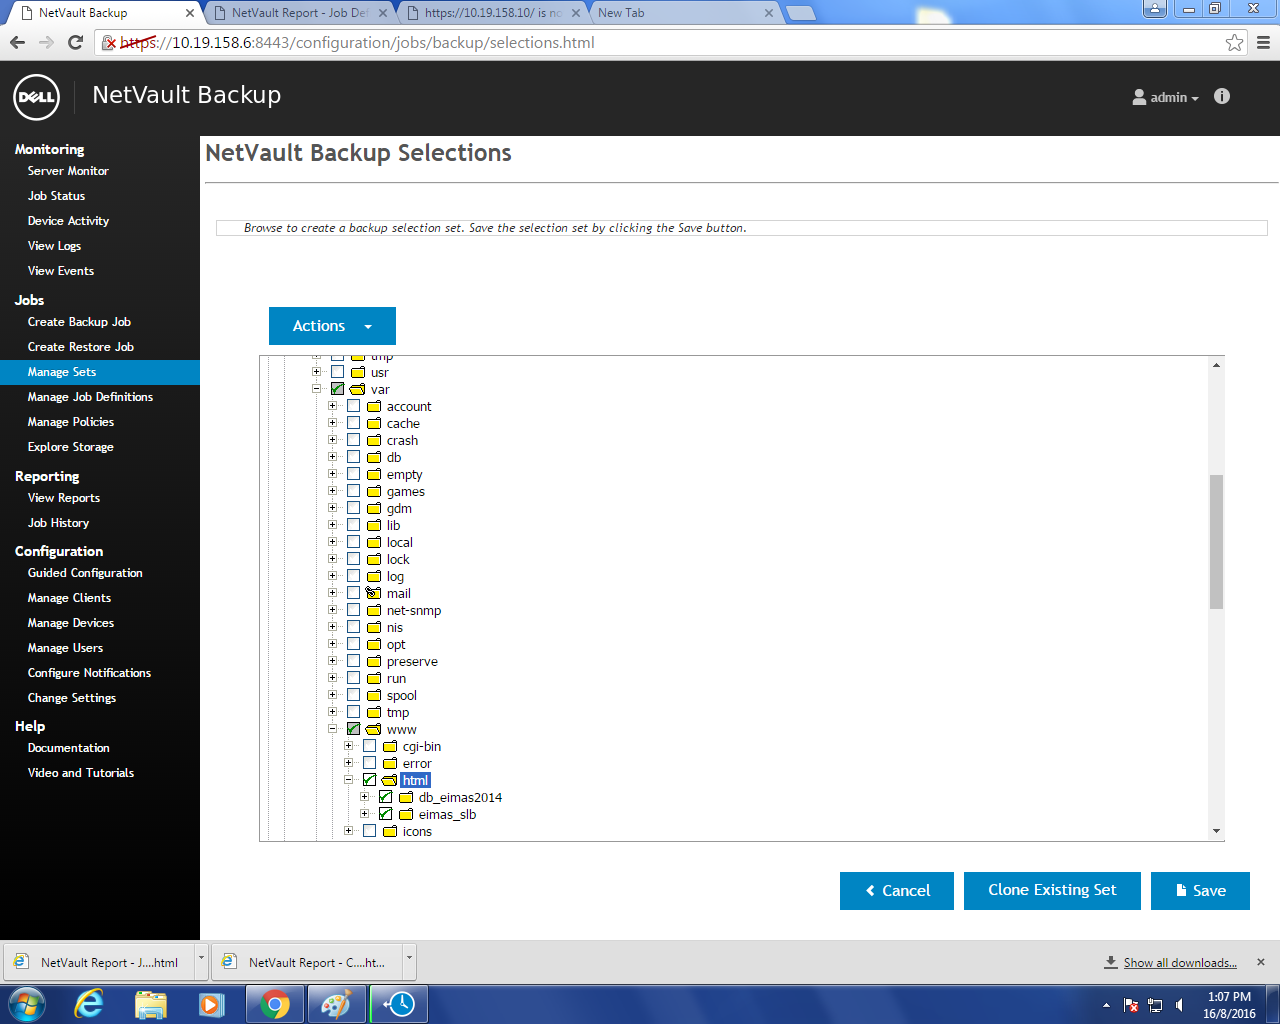This screenshot has width=1280, height=1024.
Task: Click the admin user avatar icon
Action: [x=1139, y=97]
